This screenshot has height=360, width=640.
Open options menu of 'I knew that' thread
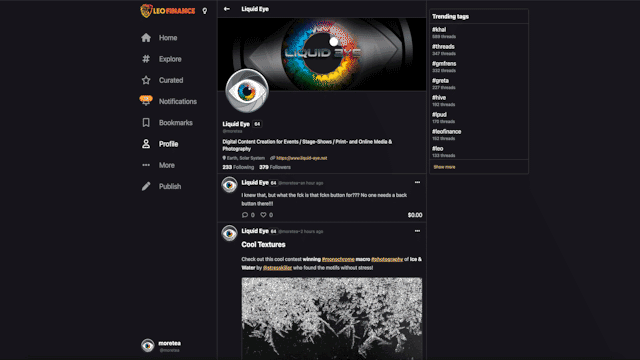click(x=417, y=182)
